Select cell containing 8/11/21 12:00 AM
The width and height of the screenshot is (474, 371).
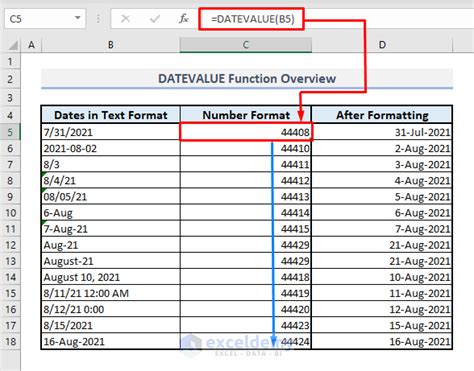[111, 293]
